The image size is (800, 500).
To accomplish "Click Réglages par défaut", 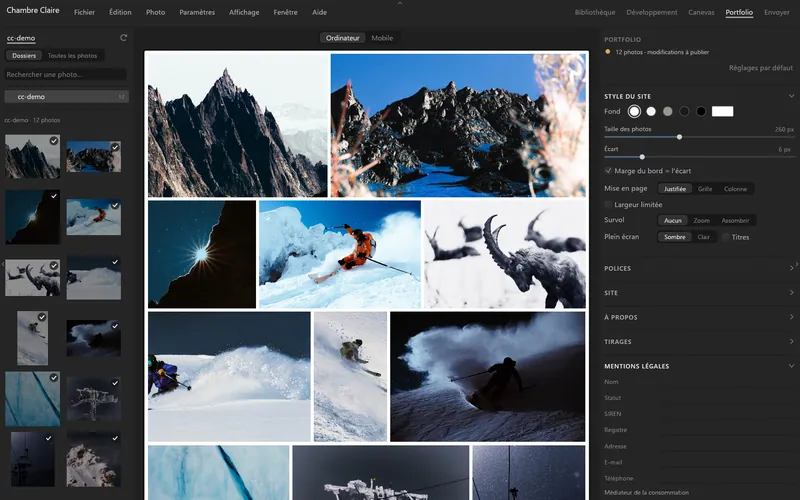I will [761, 68].
